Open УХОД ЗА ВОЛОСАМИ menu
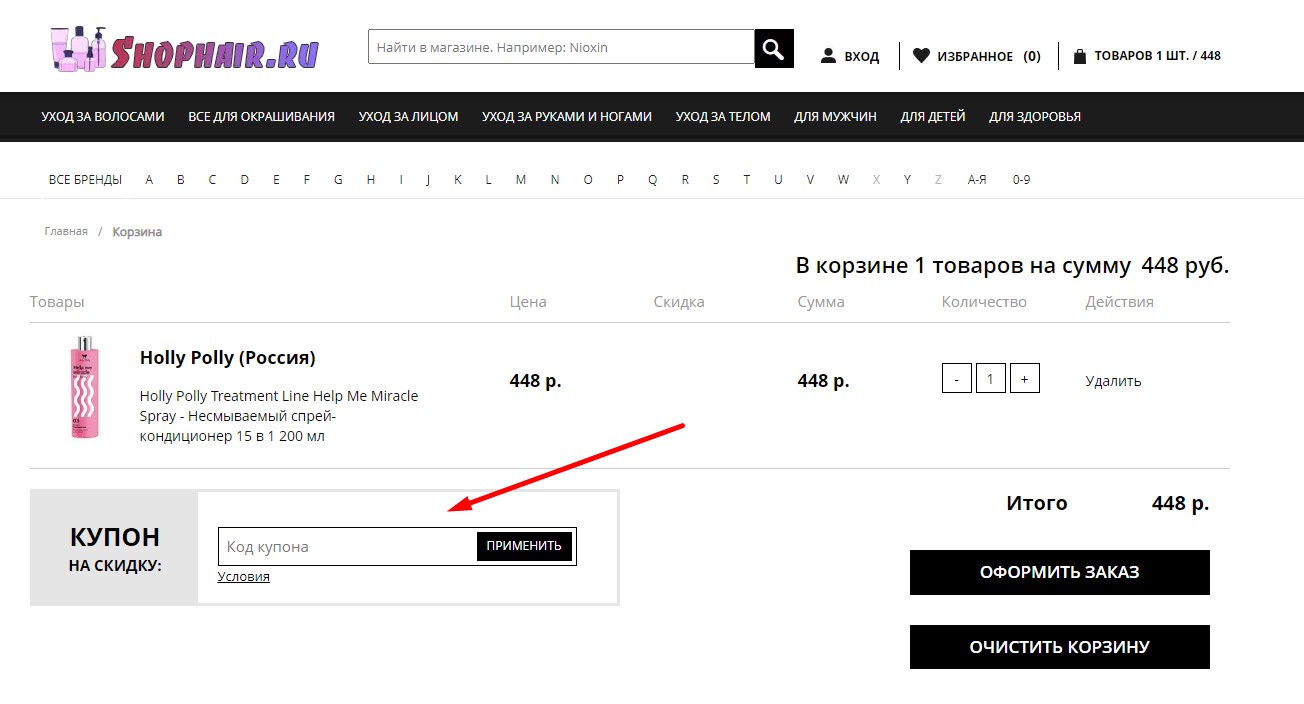 pyautogui.click(x=103, y=117)
